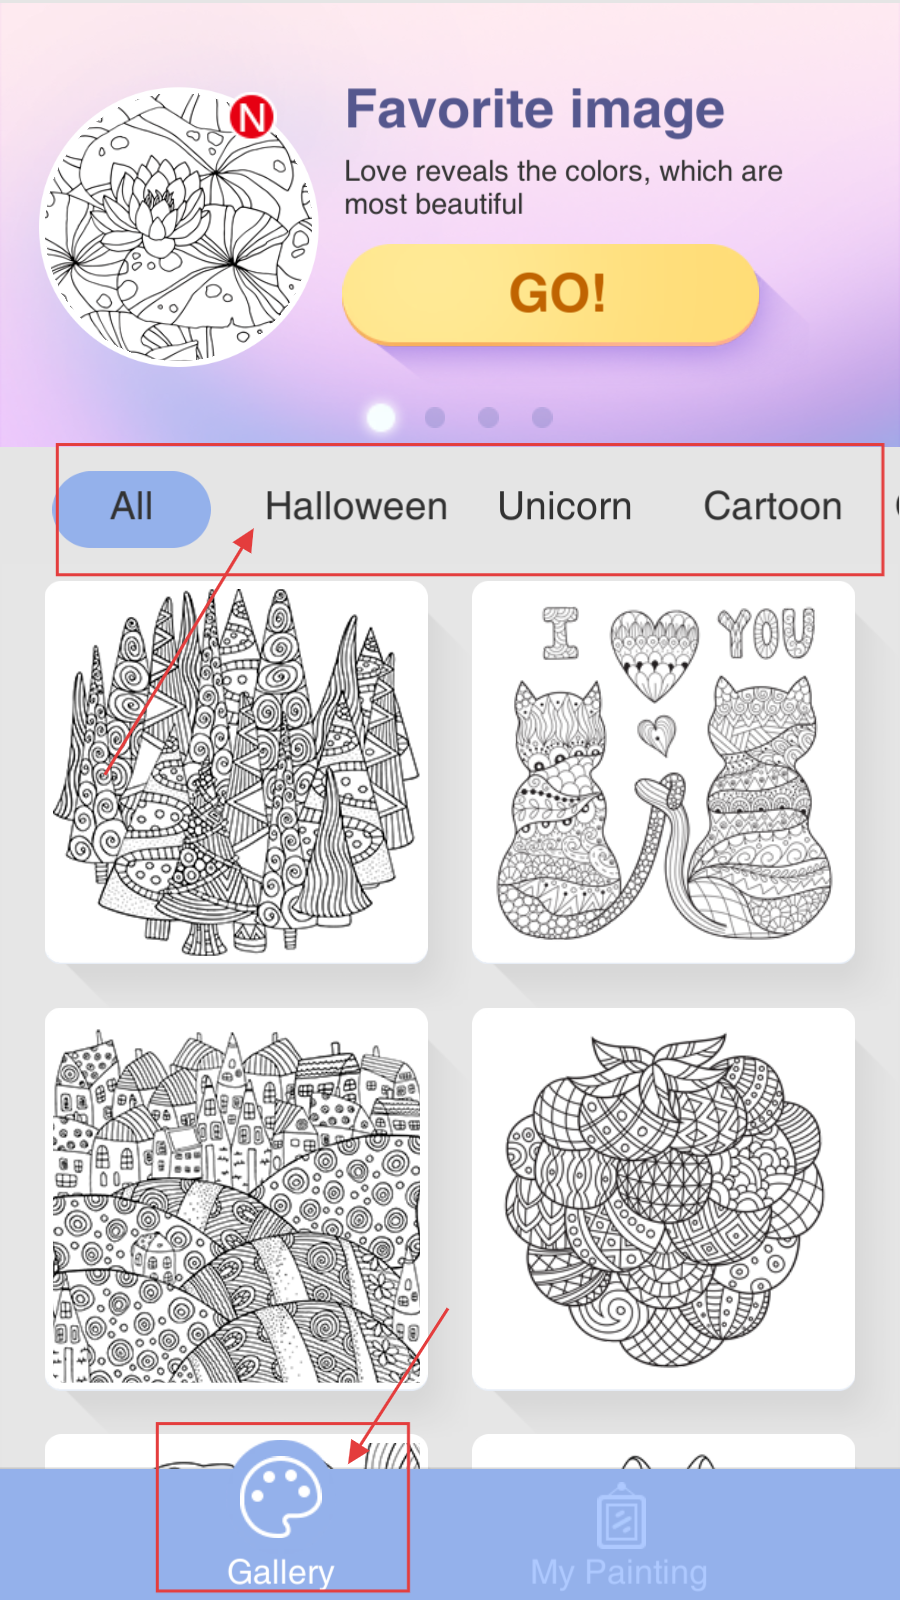Tap the Favorite image banner title
This screenshot has width=900, height=1600.
coord(535,110)
